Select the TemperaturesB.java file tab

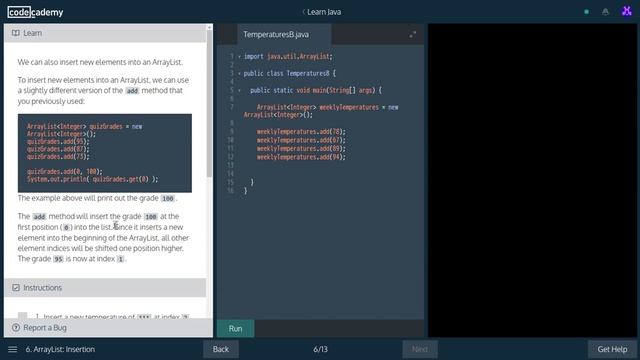click(x=284, y=35)
